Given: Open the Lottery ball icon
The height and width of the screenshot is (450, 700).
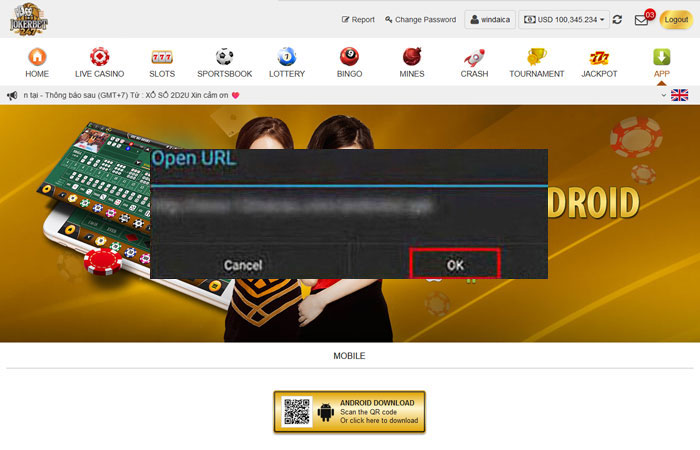Looking at the screenshot, I should tap(287, 57).
